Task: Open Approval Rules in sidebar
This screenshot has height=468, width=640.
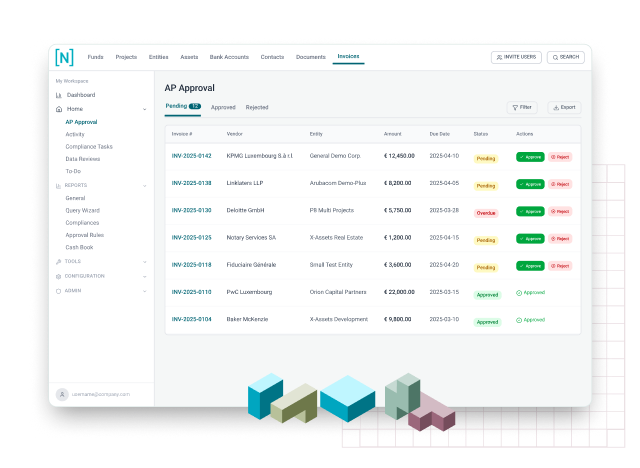Action: pos(84,235)
